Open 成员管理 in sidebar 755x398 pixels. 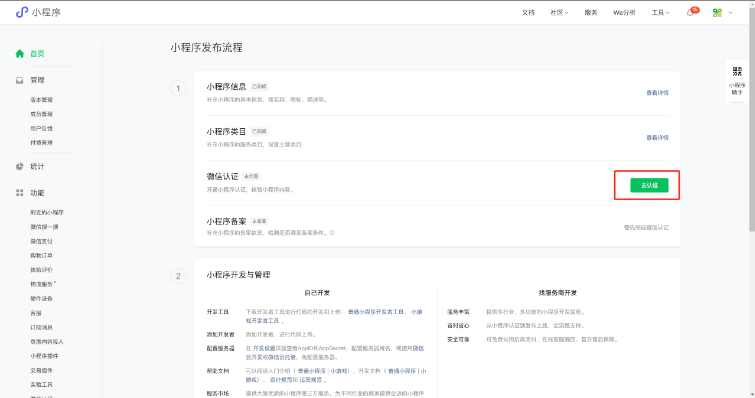[x=41, y=114]
